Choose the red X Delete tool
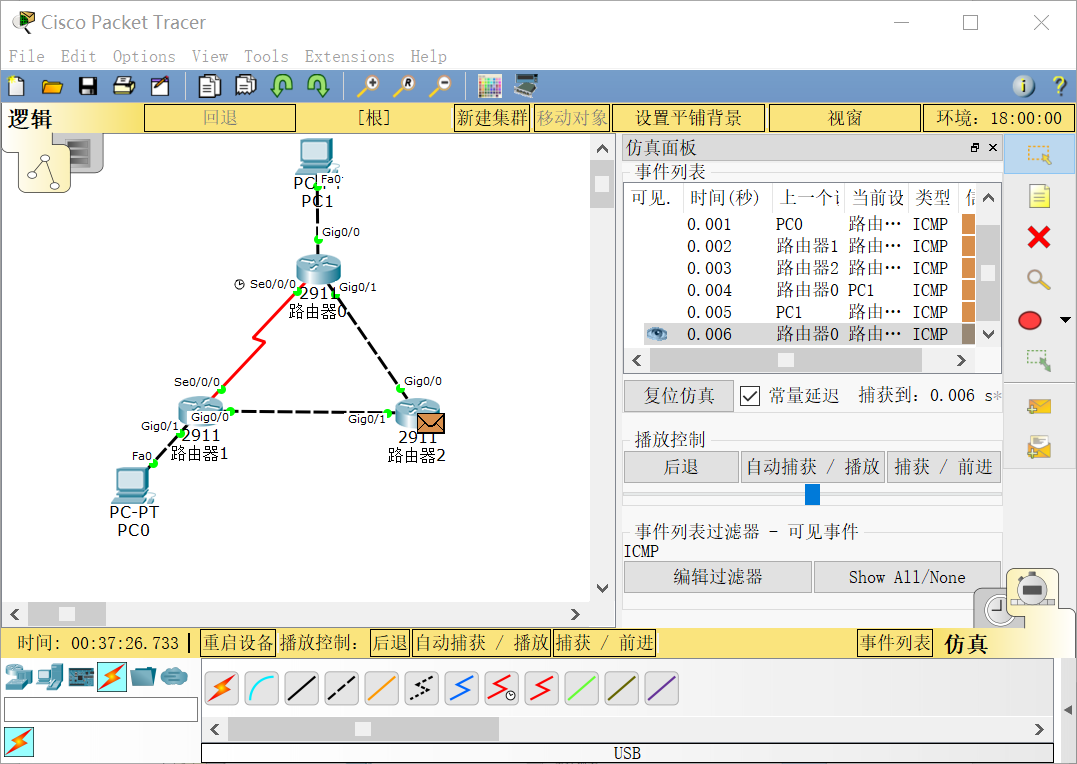 click(x=1039, y=237)
